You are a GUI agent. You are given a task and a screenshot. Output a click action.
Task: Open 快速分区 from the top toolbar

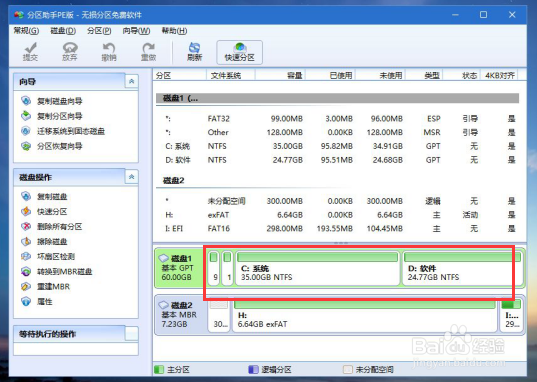click(239, 52)
